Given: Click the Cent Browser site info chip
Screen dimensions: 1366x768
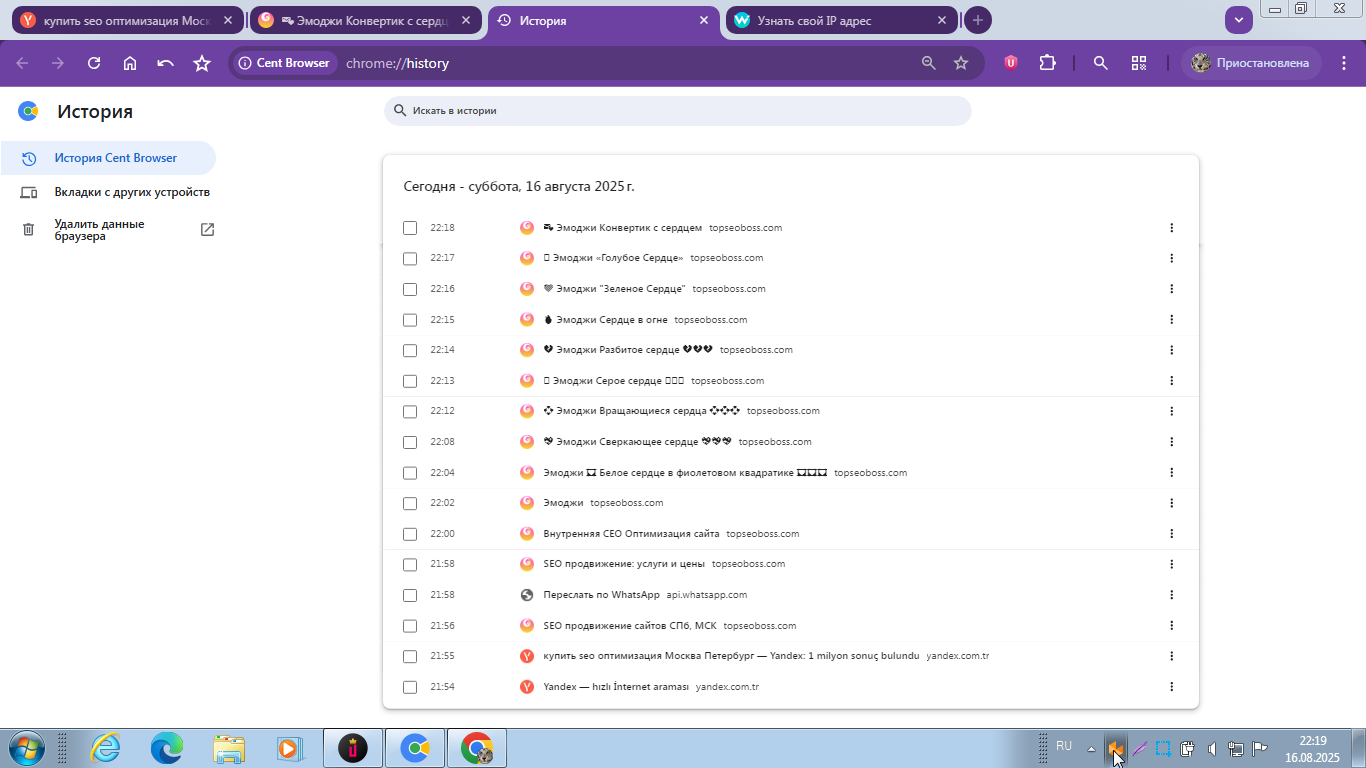Looking at the screenshot, I should (285, 63).
